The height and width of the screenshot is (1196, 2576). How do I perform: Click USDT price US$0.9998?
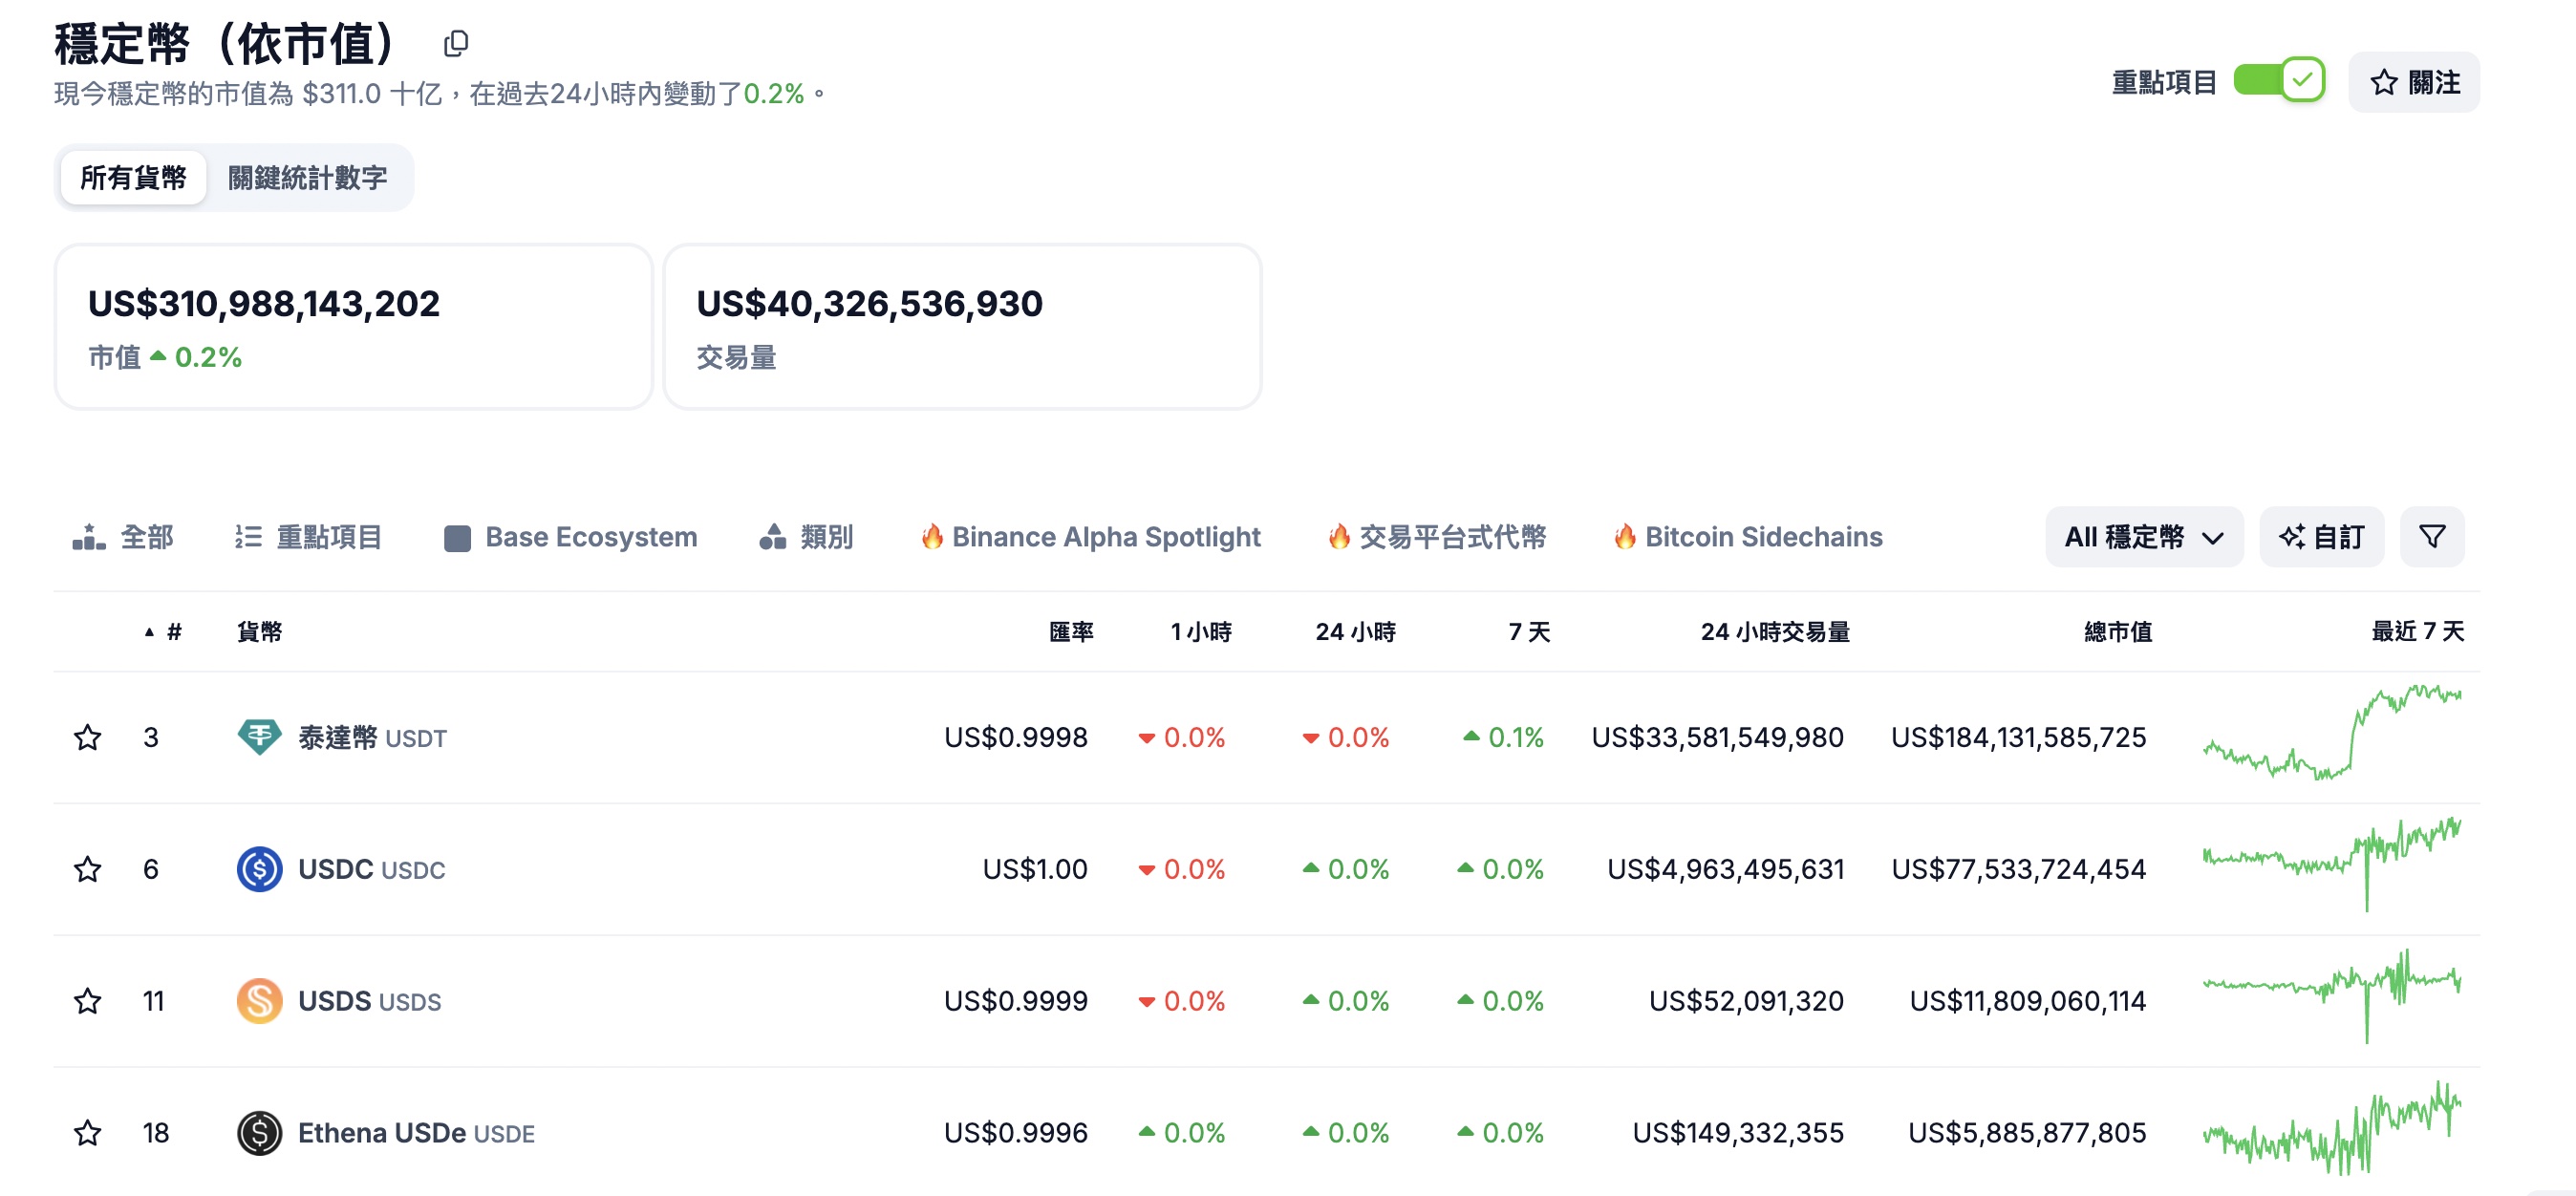(x=1015, y=738)
